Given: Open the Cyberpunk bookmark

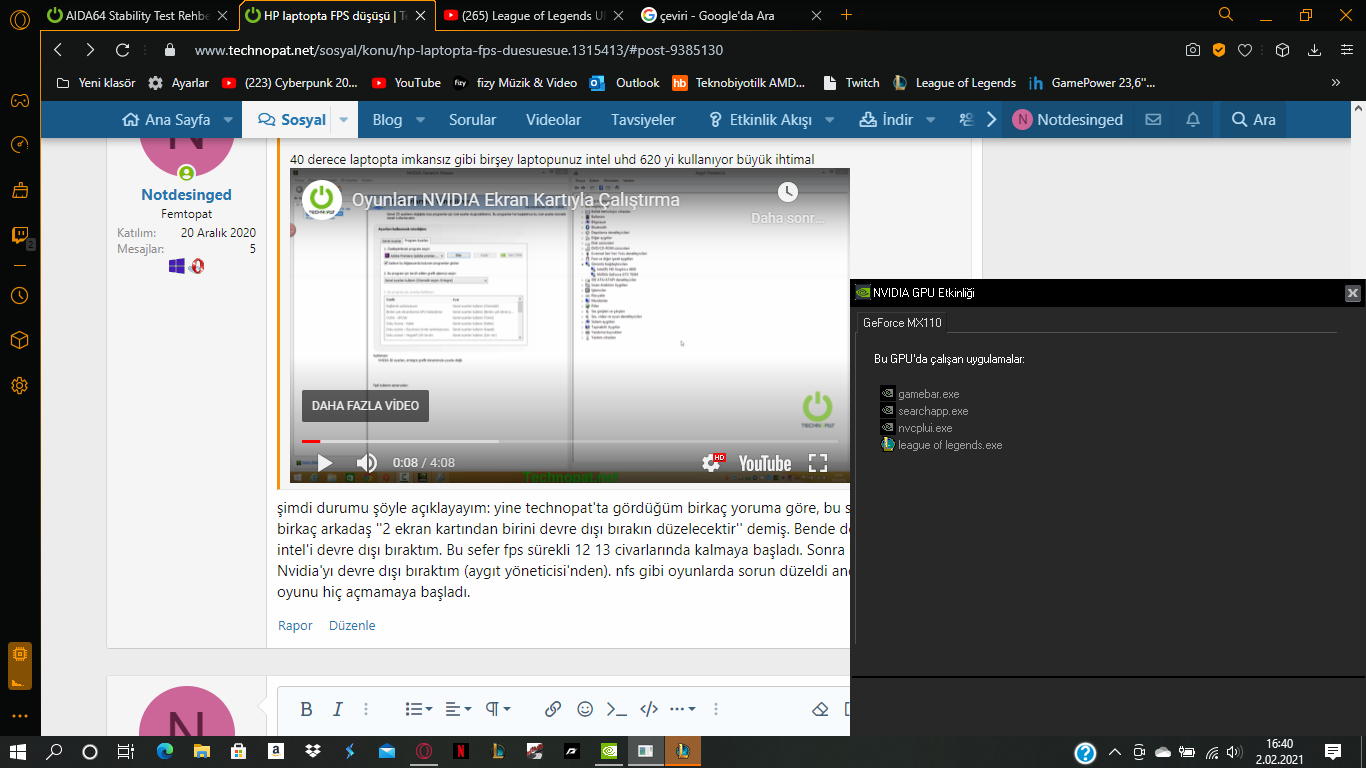Looking at the screenshot, I should pyautogui.click(x=289, y=83).
